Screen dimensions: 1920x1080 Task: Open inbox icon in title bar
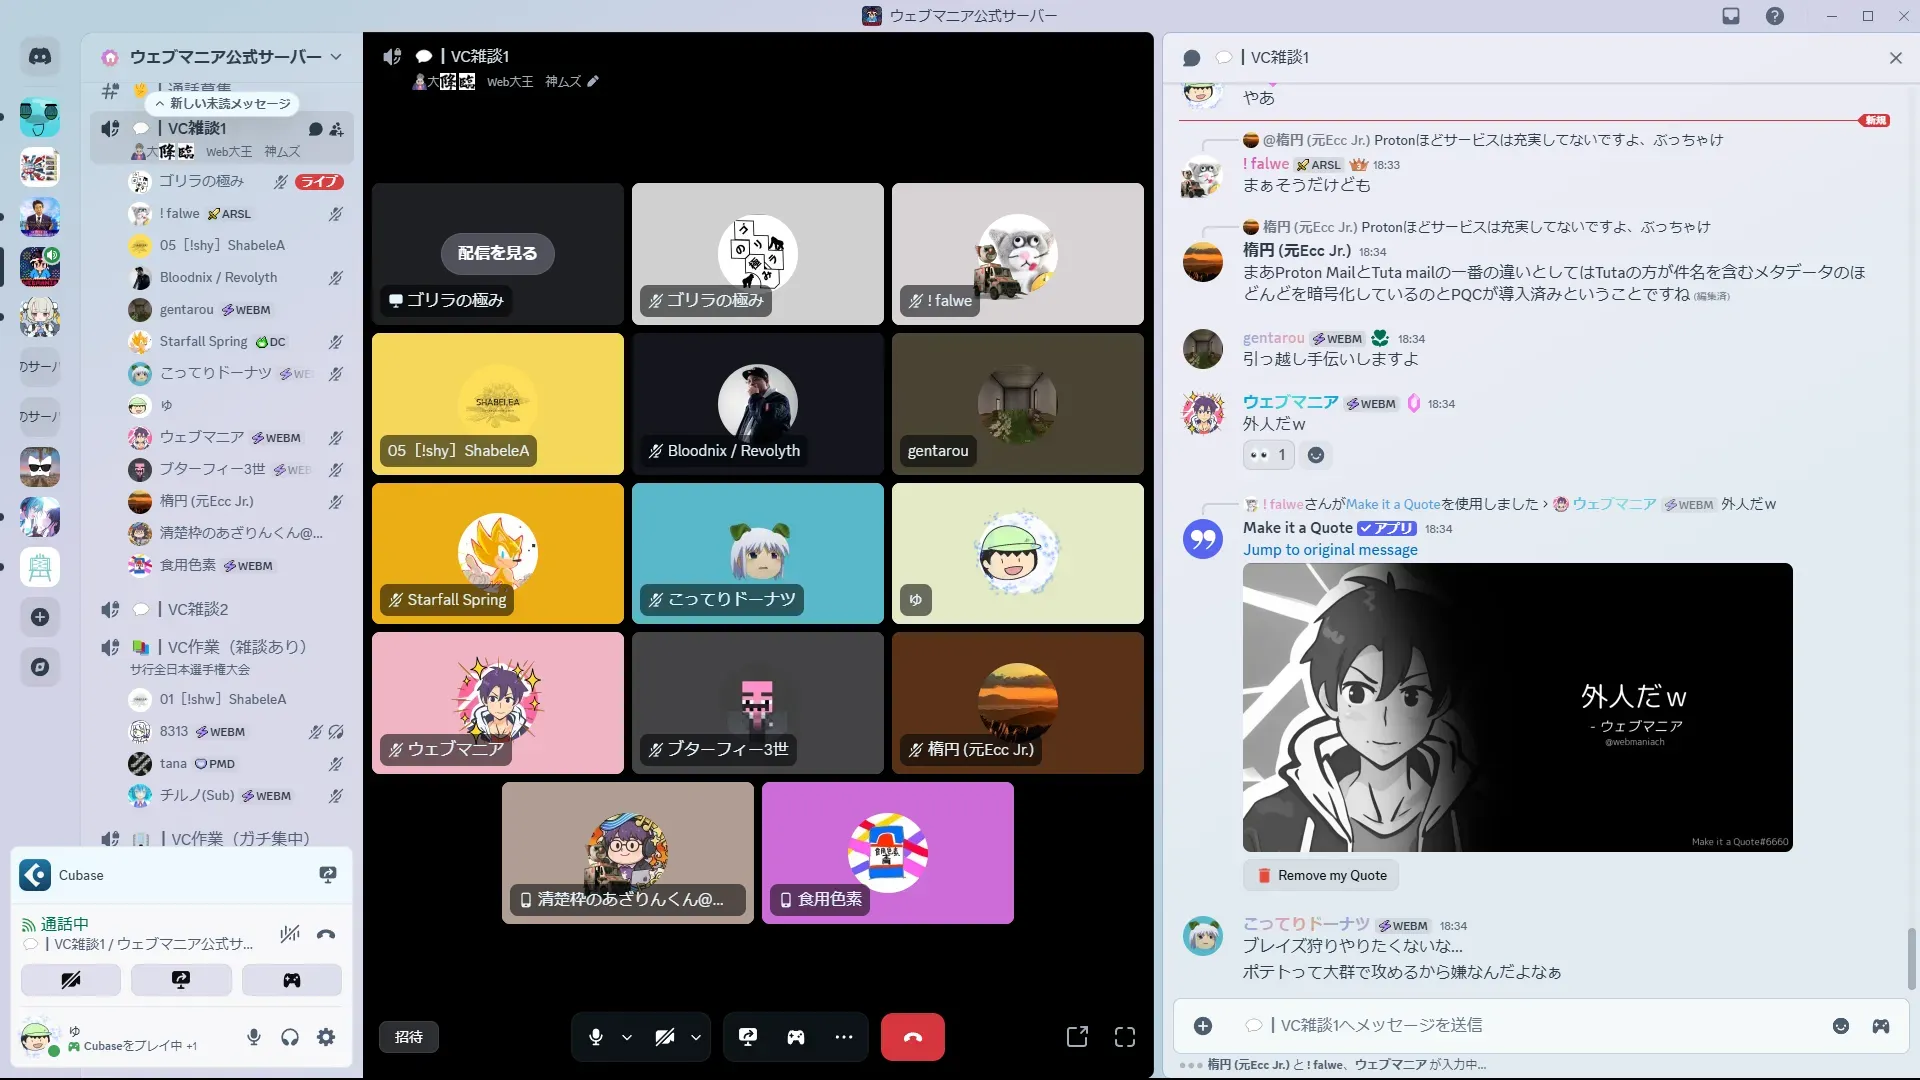click(1731, 16)
